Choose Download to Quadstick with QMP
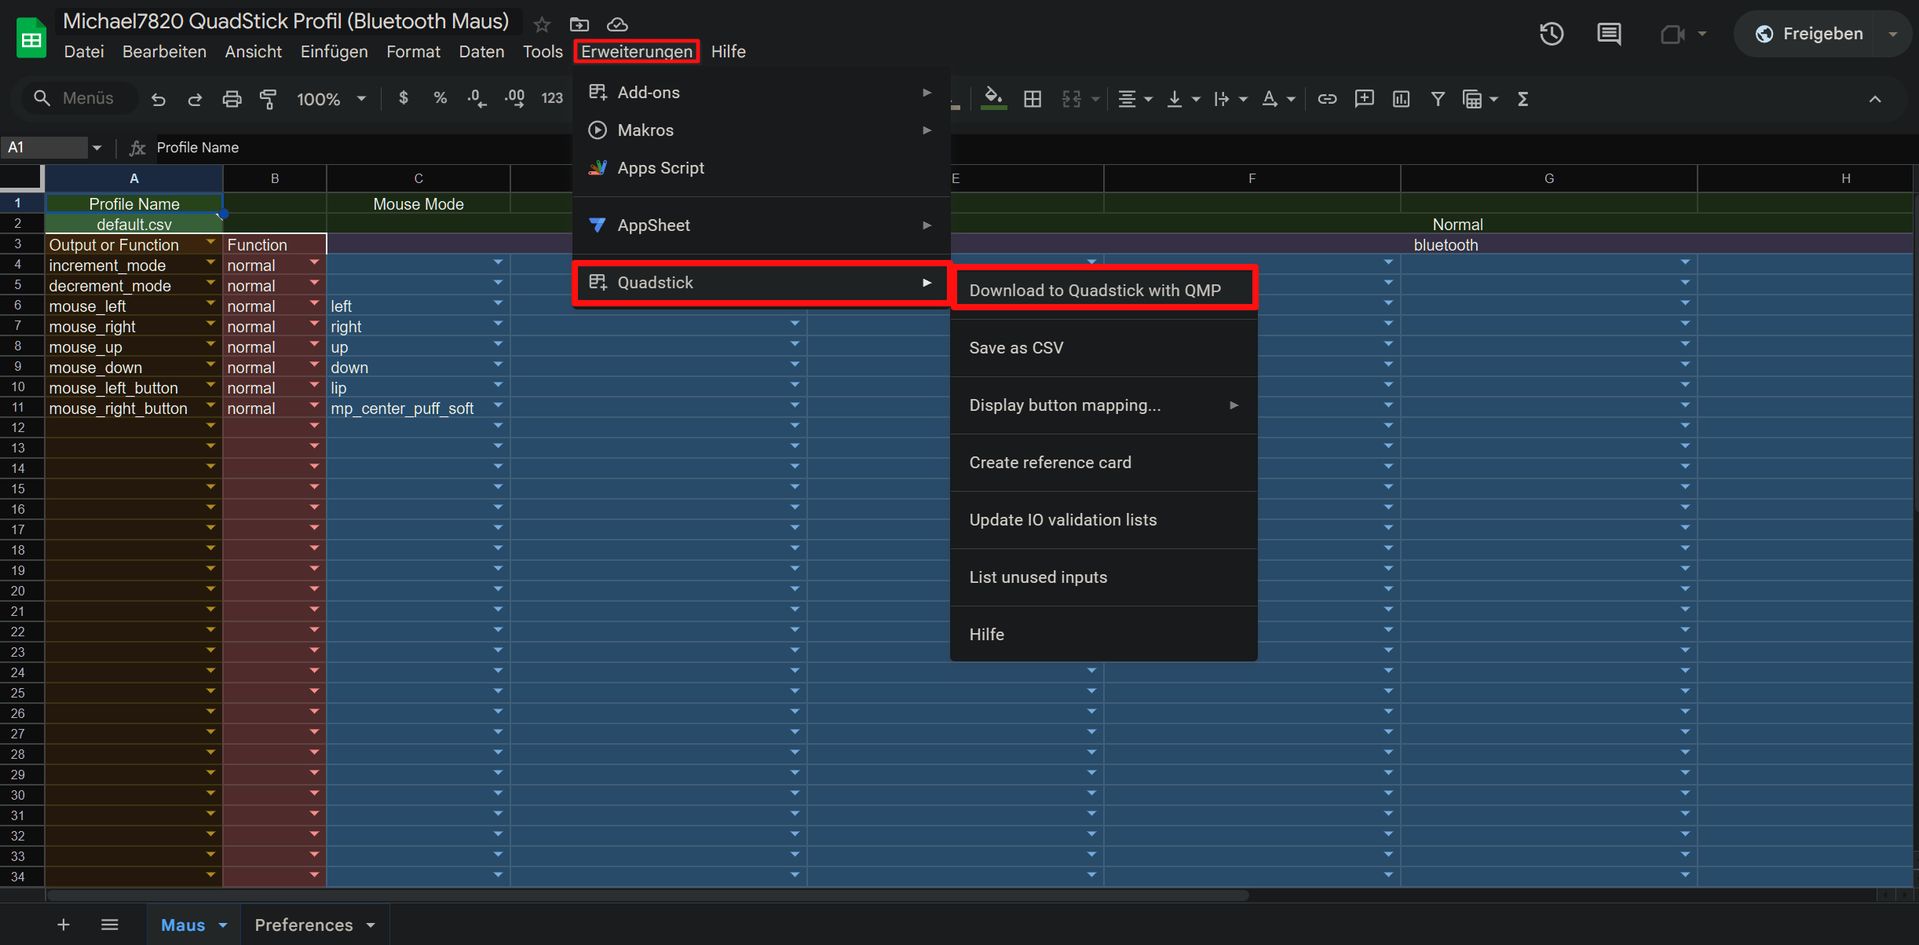The image size is (1919, 945). [1095, 290]
